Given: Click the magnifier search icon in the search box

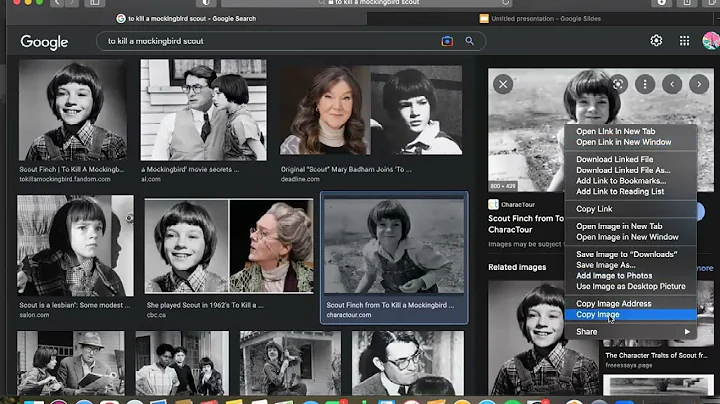Looking at the screenshot, I should tap(469, 41).
